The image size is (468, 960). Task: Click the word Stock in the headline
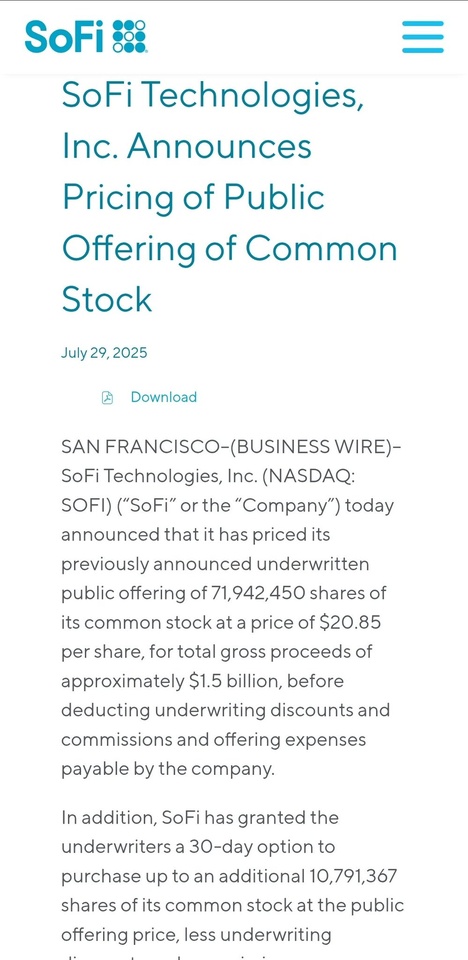107,299
